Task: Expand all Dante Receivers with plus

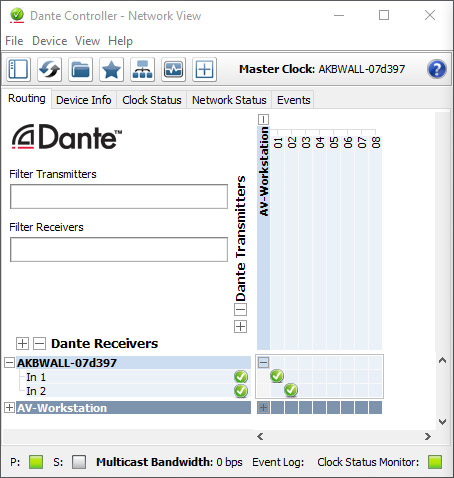Action: [x=22, y=343]
